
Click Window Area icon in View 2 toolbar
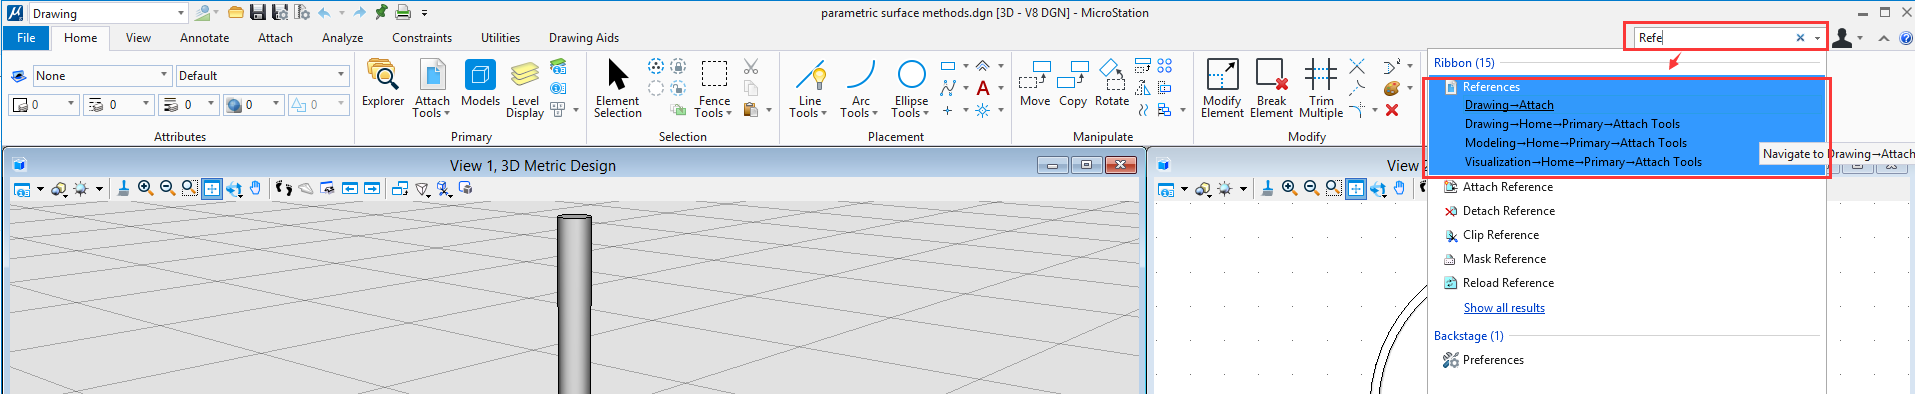click(x=1334, y=188)
